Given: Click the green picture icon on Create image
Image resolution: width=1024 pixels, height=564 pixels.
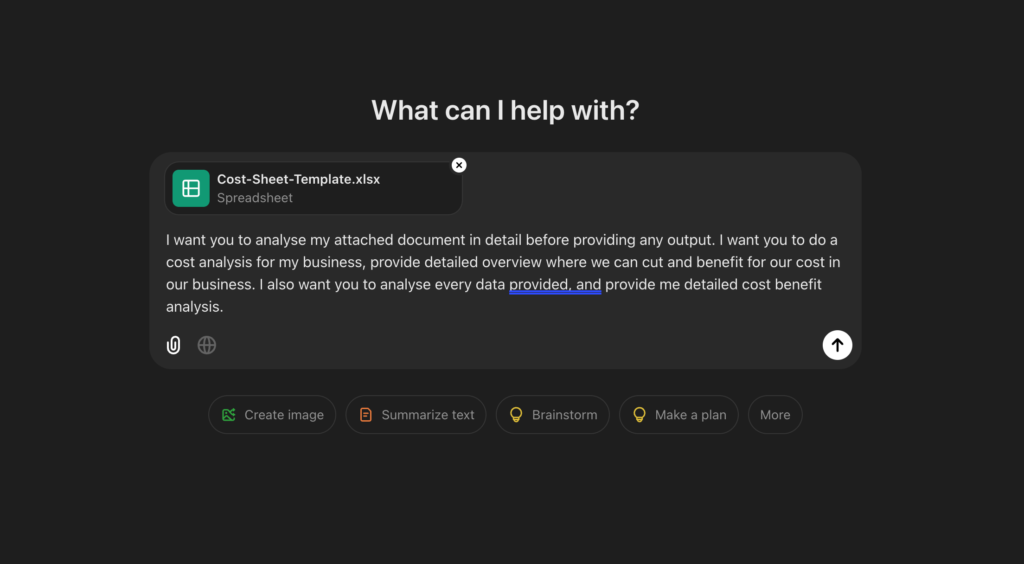Looking at the screenshot, I should [x=229, y=415].
